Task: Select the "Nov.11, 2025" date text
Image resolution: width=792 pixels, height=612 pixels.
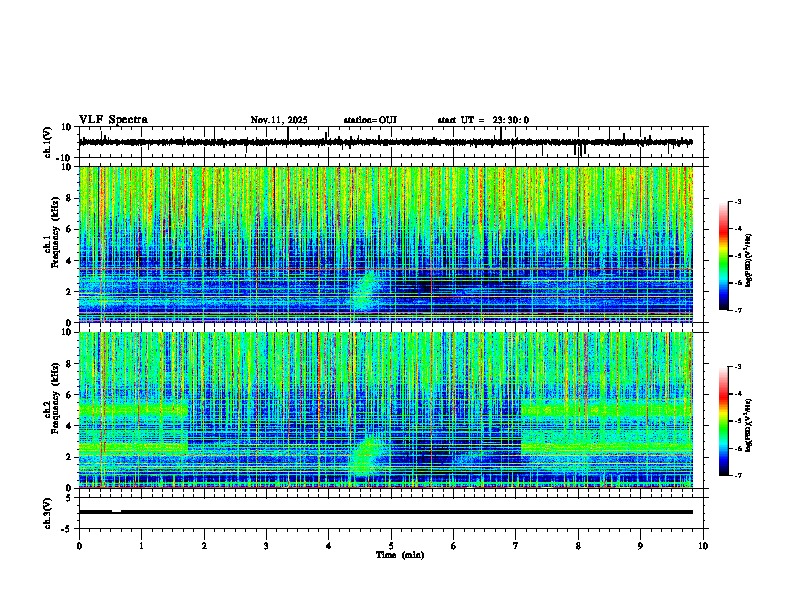Action: [x=279, y=120]
